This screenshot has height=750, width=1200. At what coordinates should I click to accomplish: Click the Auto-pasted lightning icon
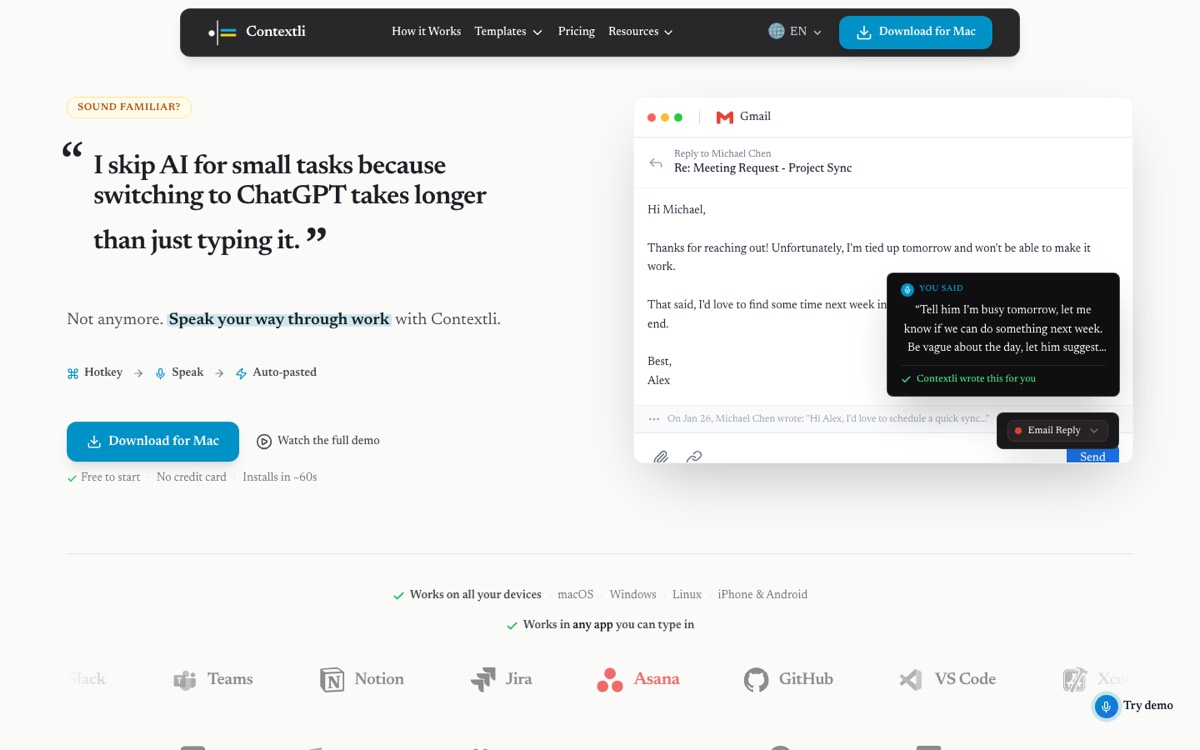(241, 373)
